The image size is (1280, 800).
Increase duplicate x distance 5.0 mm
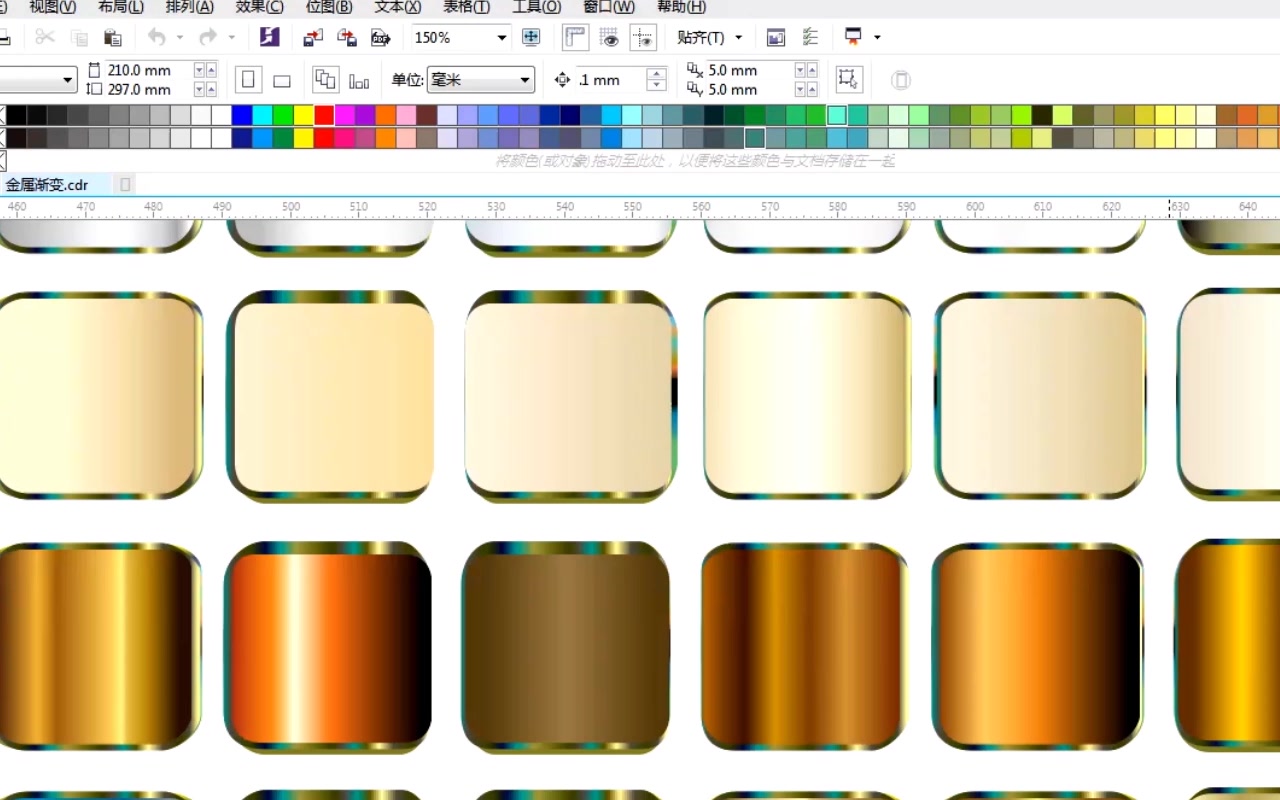point(811,70)
